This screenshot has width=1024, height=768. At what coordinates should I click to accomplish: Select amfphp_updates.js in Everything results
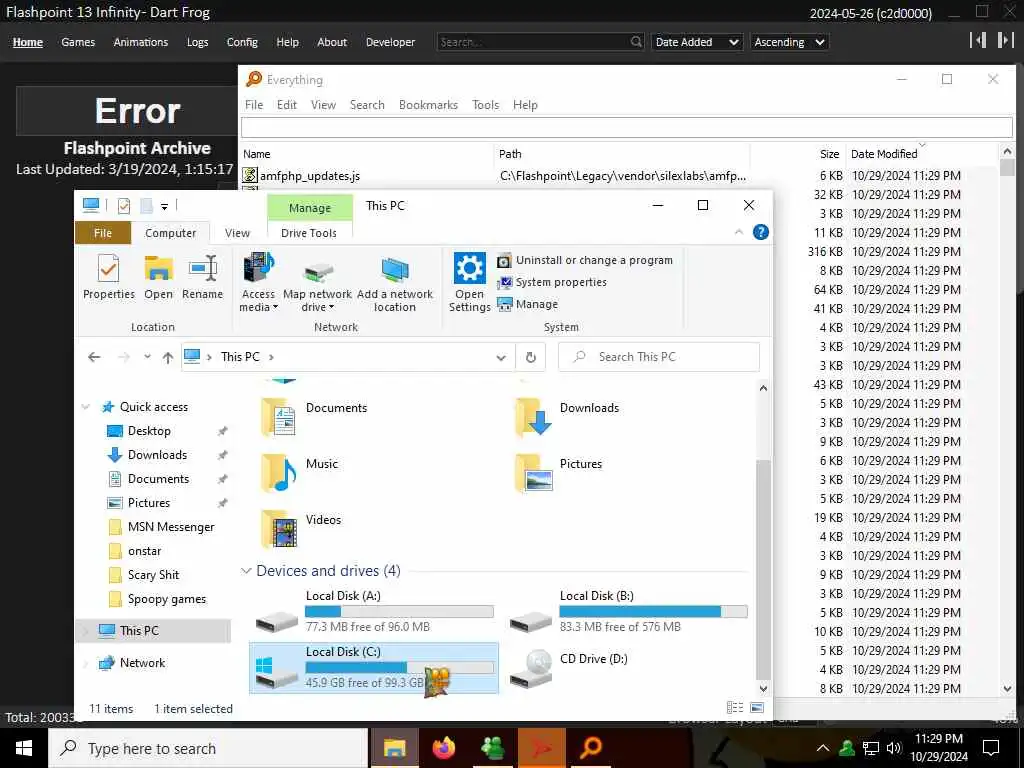click(x=310, y=176)
